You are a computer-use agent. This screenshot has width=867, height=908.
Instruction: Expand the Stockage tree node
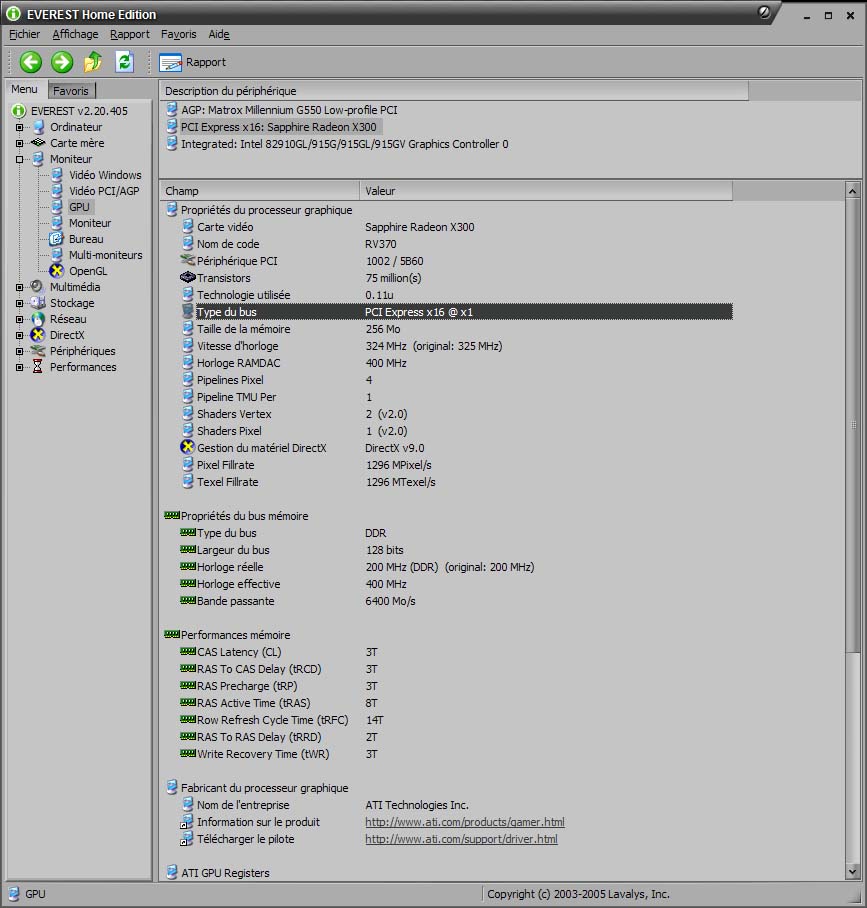click(19, 303)
